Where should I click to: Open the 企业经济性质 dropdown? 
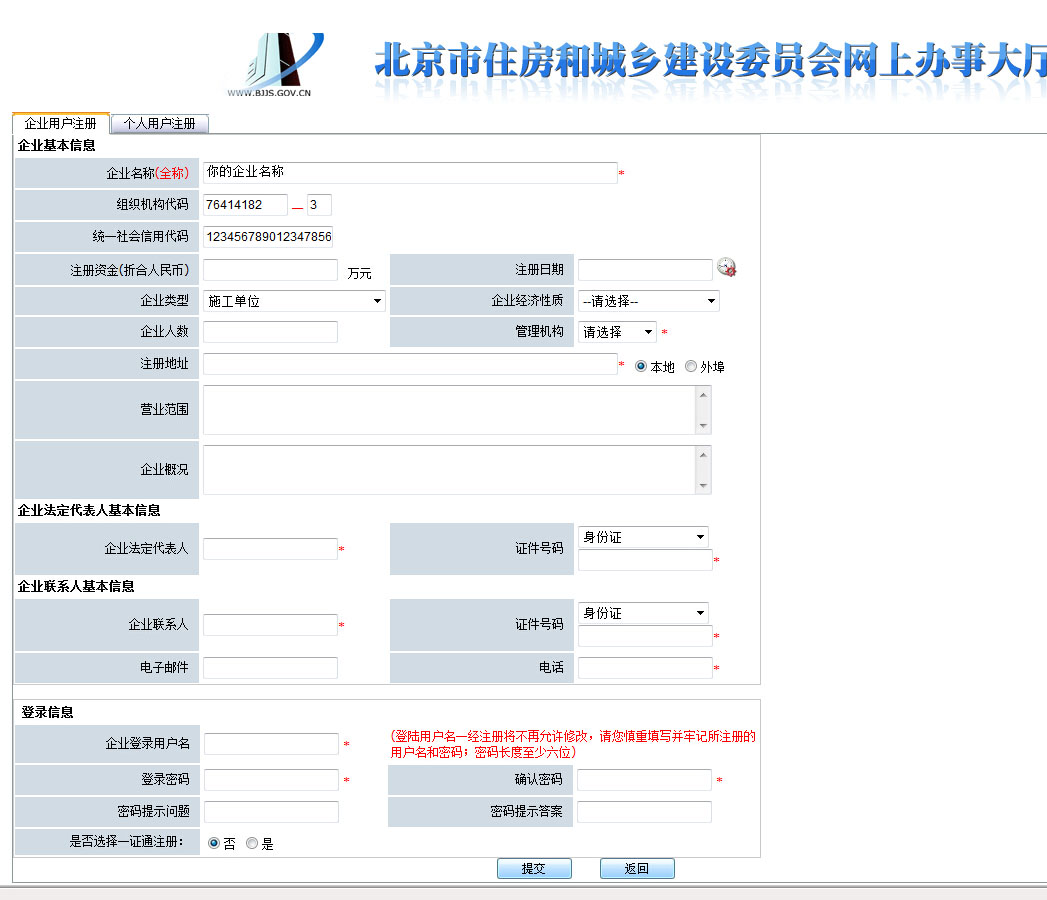tap(648, 301)
